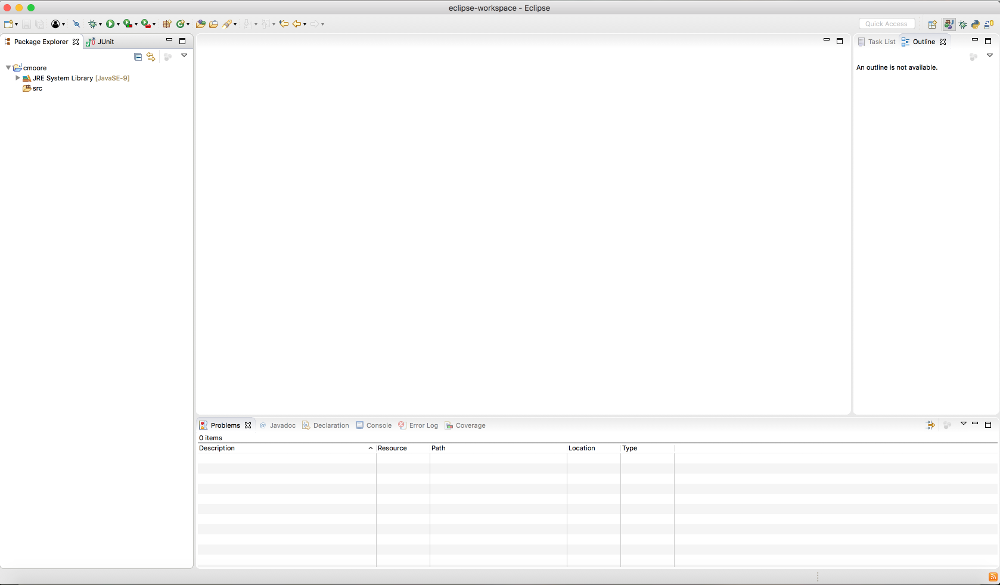This screenshot has height=585, width=1000.
Task: Open the dropdown arrow beside Run button
Action: point(119,24)
